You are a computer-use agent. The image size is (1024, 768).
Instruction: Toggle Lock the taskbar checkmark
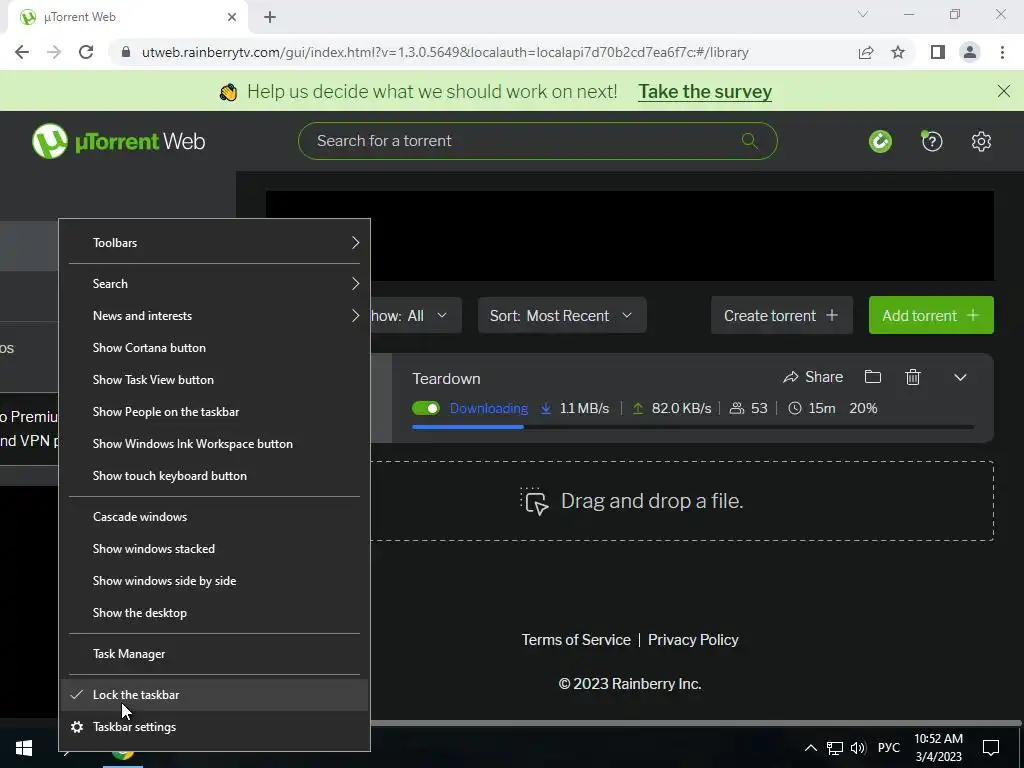pyautogui.click(x=214, y=695)
